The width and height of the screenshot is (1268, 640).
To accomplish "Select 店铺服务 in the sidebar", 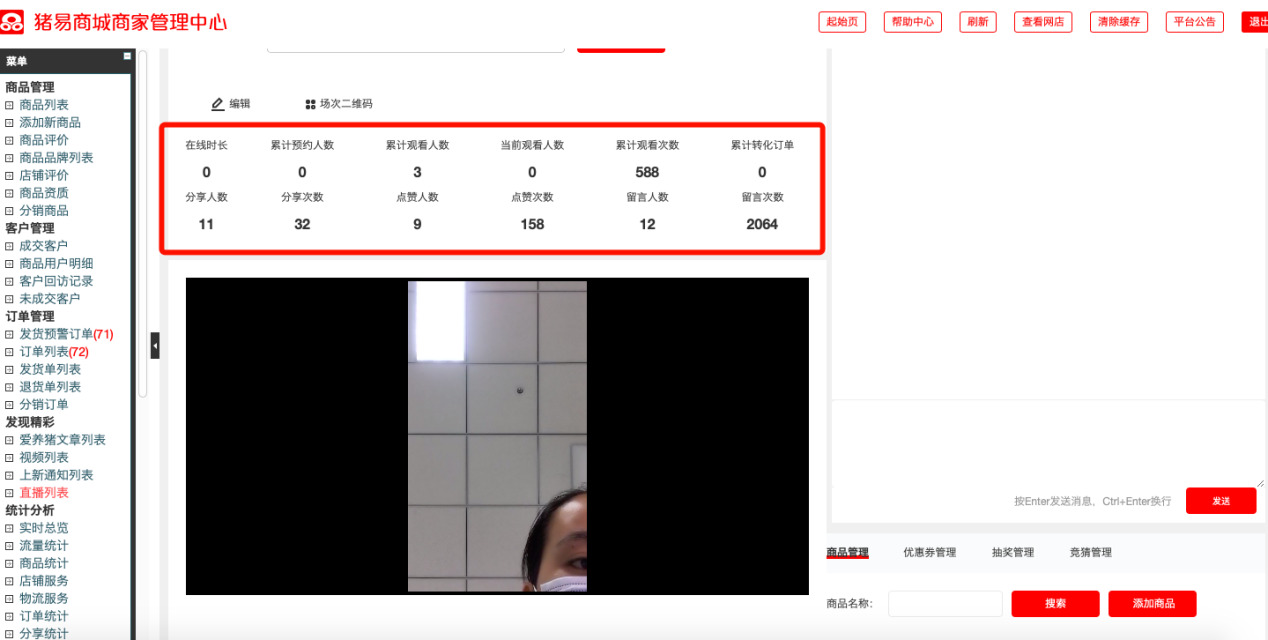I will (x=44, y=581).
